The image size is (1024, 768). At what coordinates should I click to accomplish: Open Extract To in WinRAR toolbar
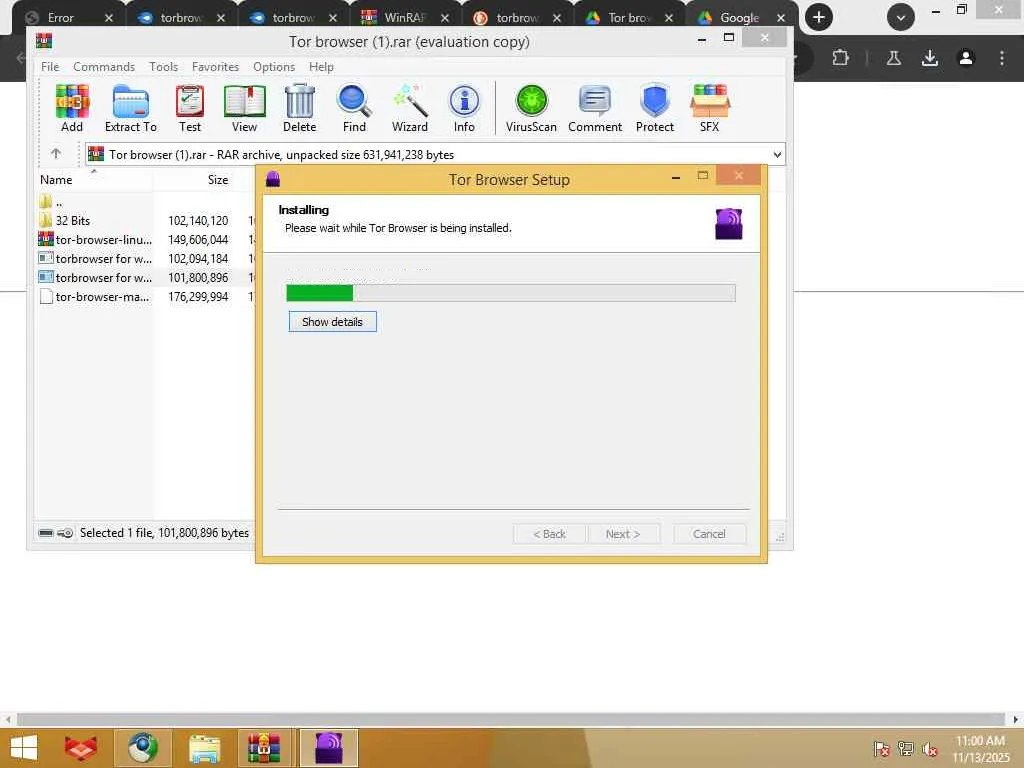pos(131,108)
